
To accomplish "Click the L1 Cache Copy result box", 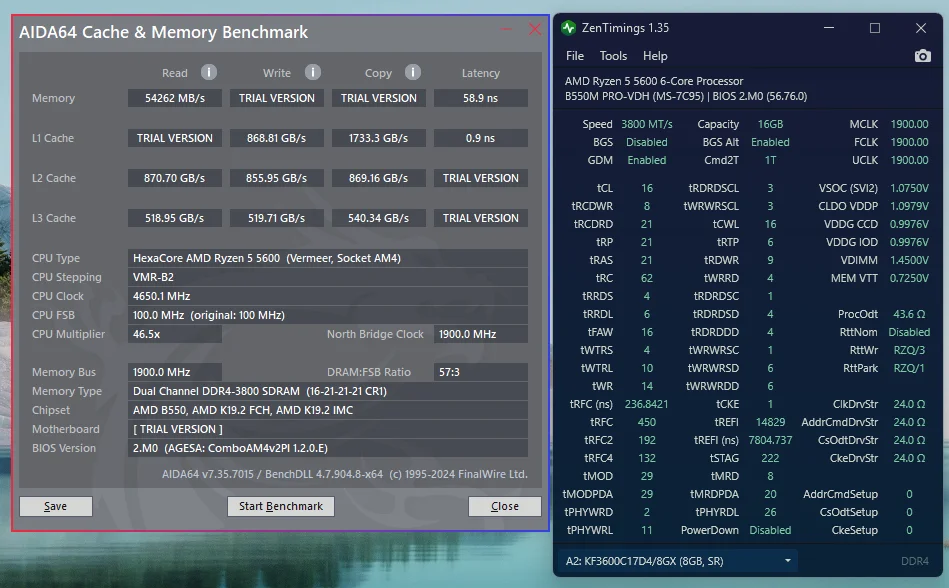I will (378, 138).
